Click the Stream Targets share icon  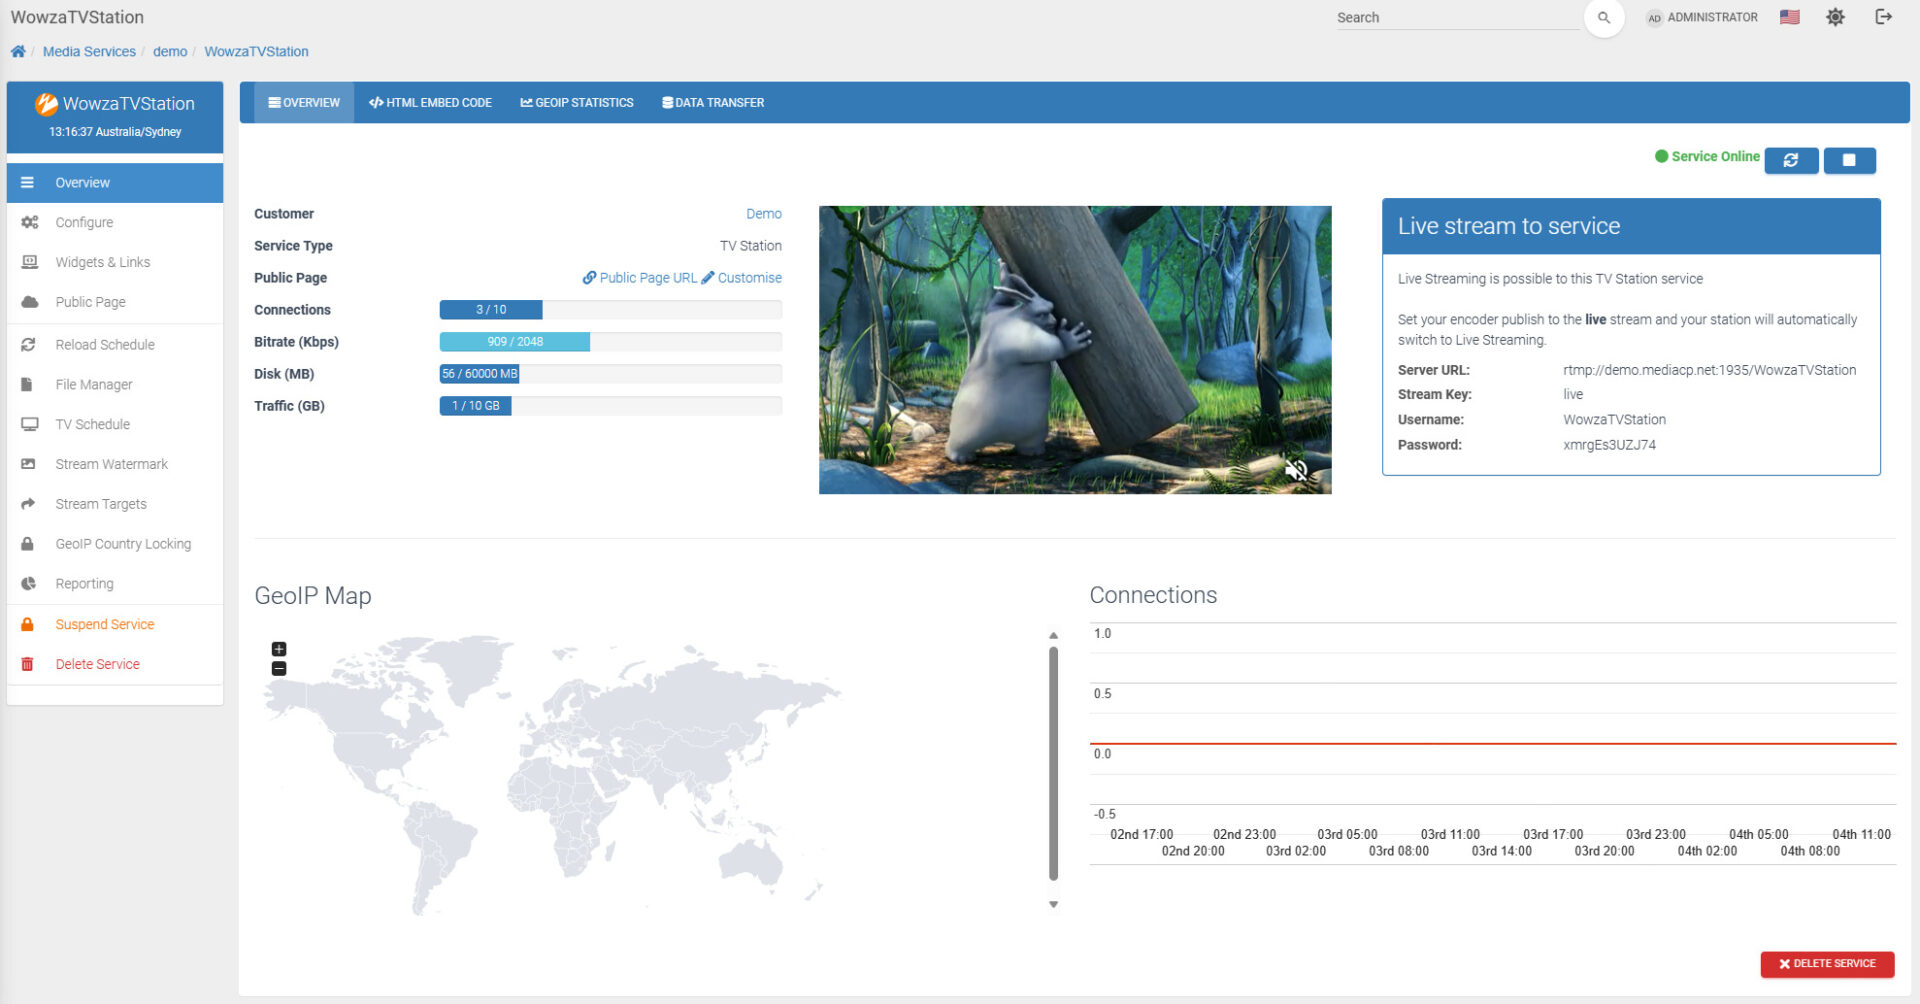click(28, 504)
